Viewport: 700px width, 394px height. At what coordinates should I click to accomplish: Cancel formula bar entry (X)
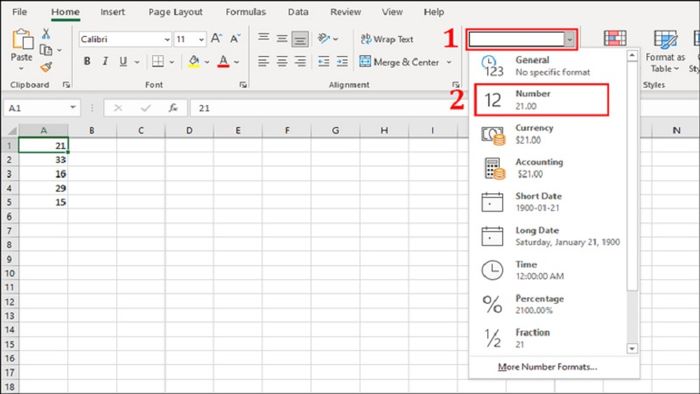pyautogui.click(x=118, y=108)
